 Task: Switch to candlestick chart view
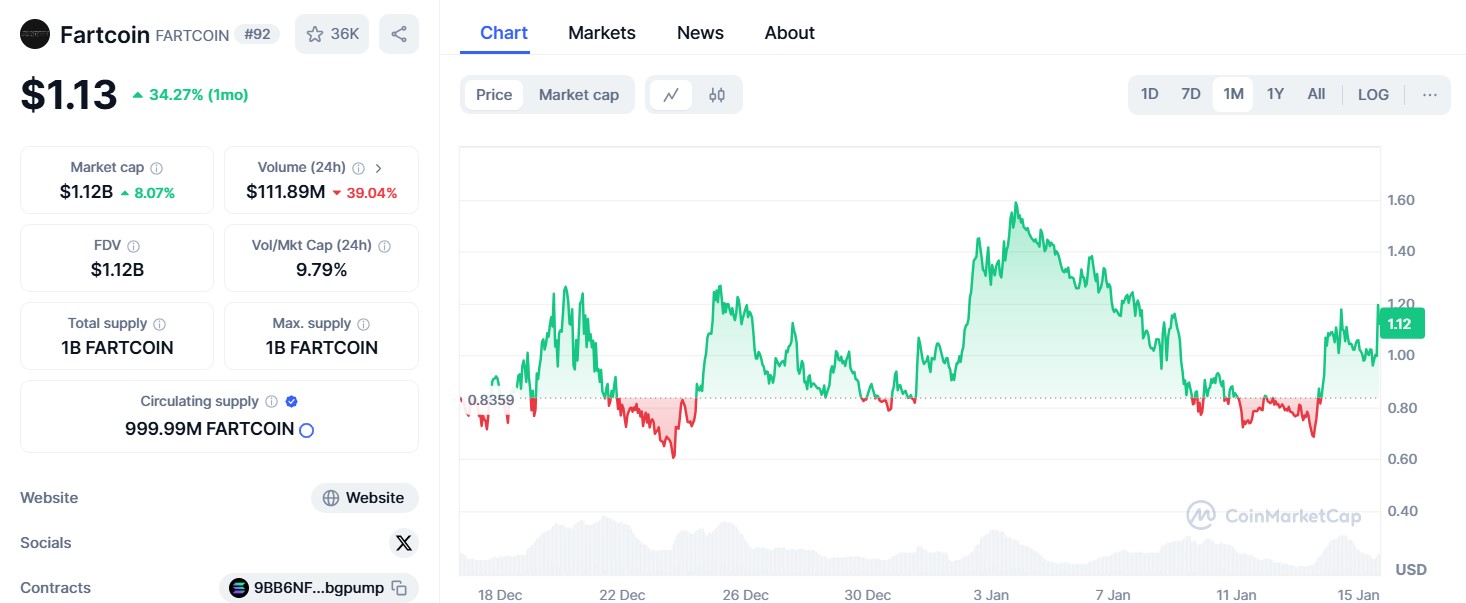click(x=717, y=95)
